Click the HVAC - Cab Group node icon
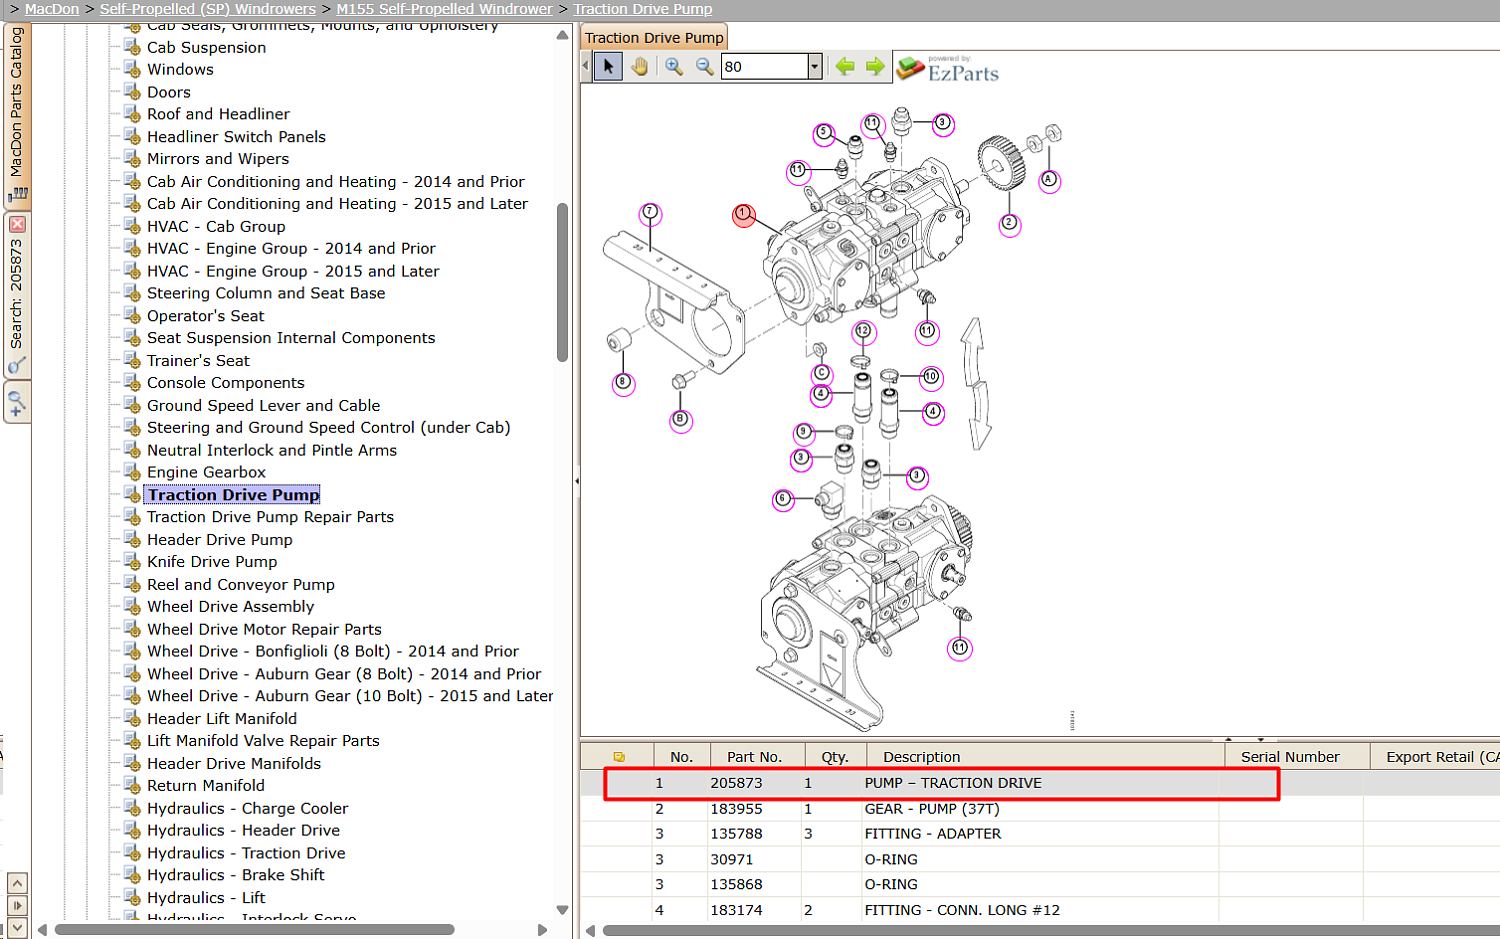 pos(132,226)
